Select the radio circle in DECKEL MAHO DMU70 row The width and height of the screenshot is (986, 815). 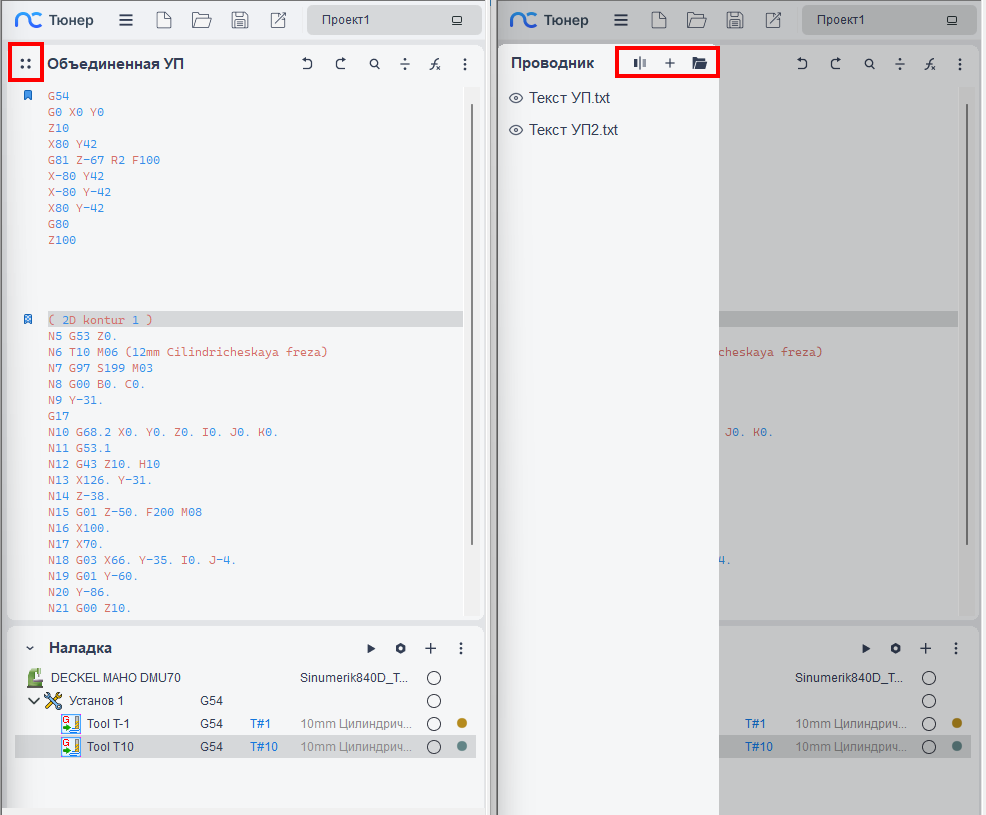coord(434,677)
